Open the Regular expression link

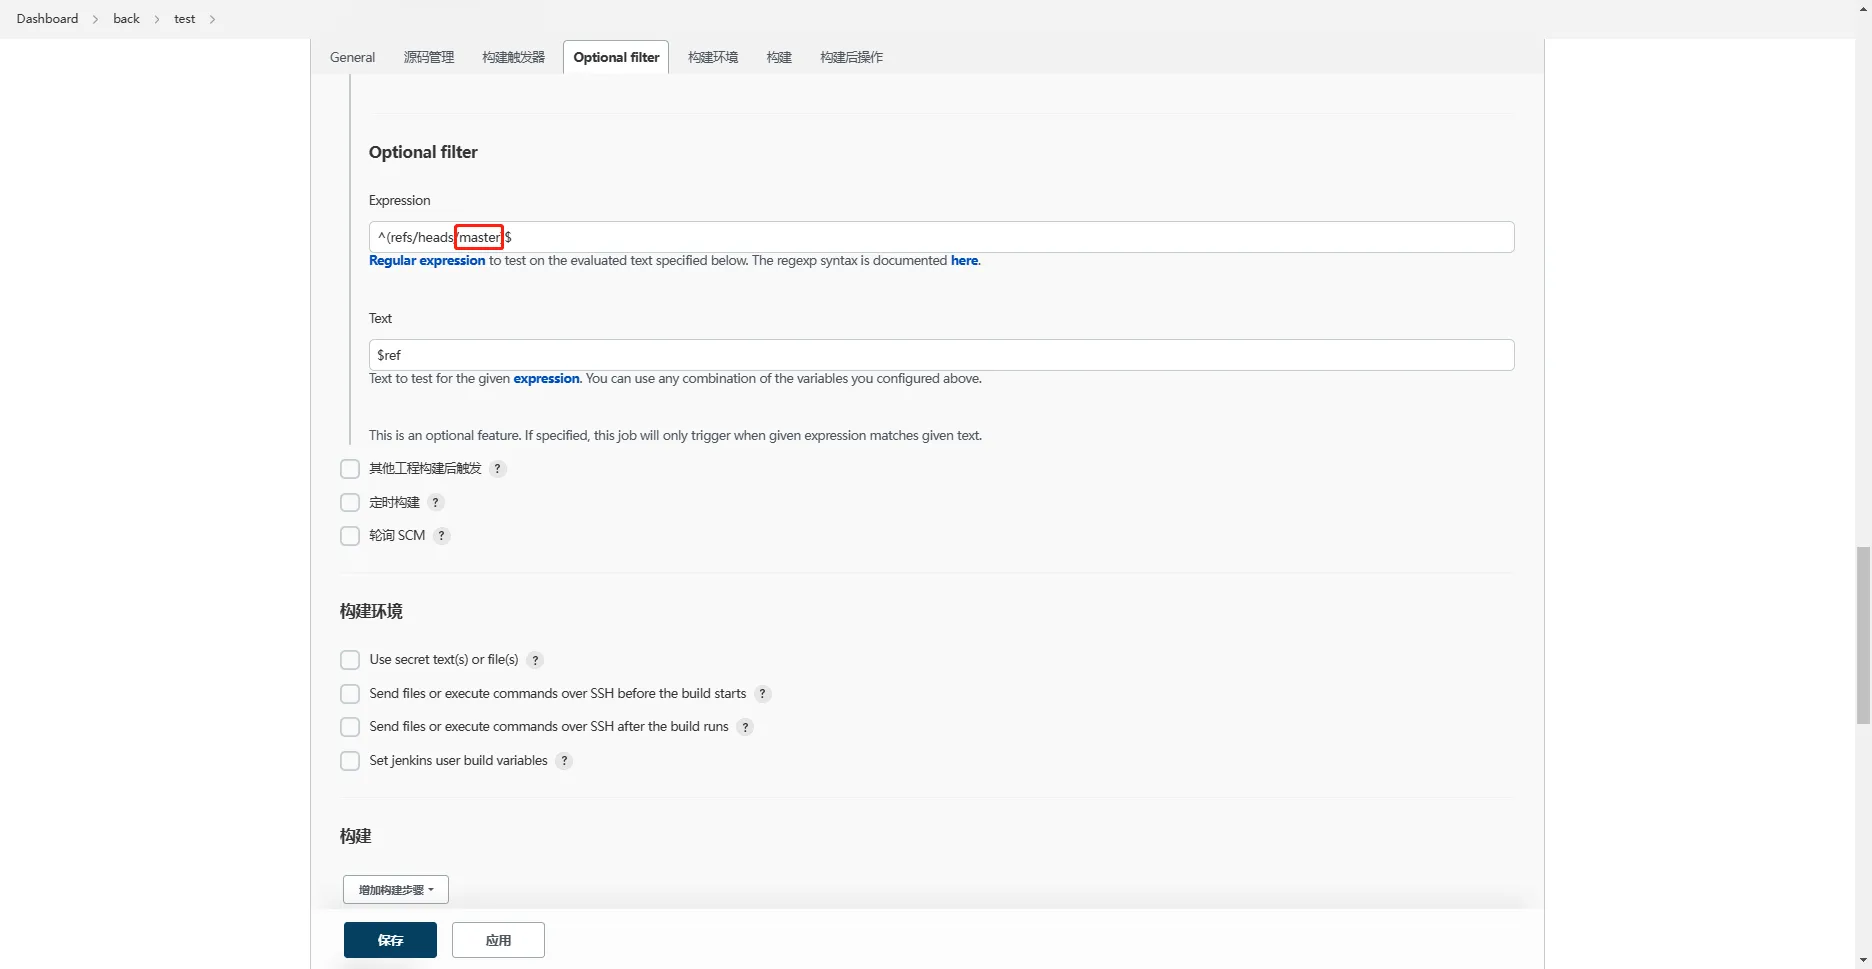tap(427, 261)
